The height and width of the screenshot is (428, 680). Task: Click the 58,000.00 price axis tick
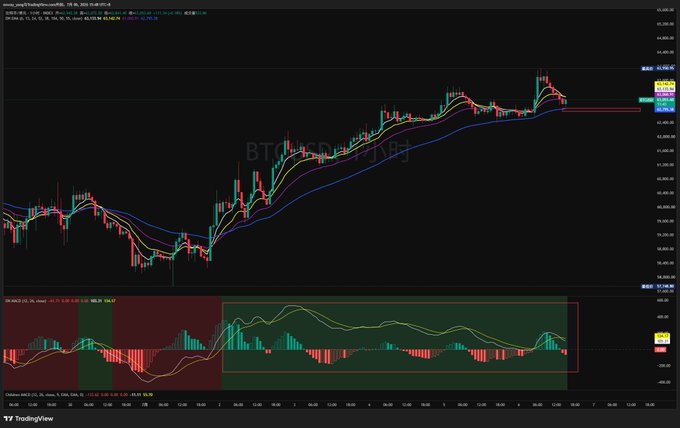666,277
